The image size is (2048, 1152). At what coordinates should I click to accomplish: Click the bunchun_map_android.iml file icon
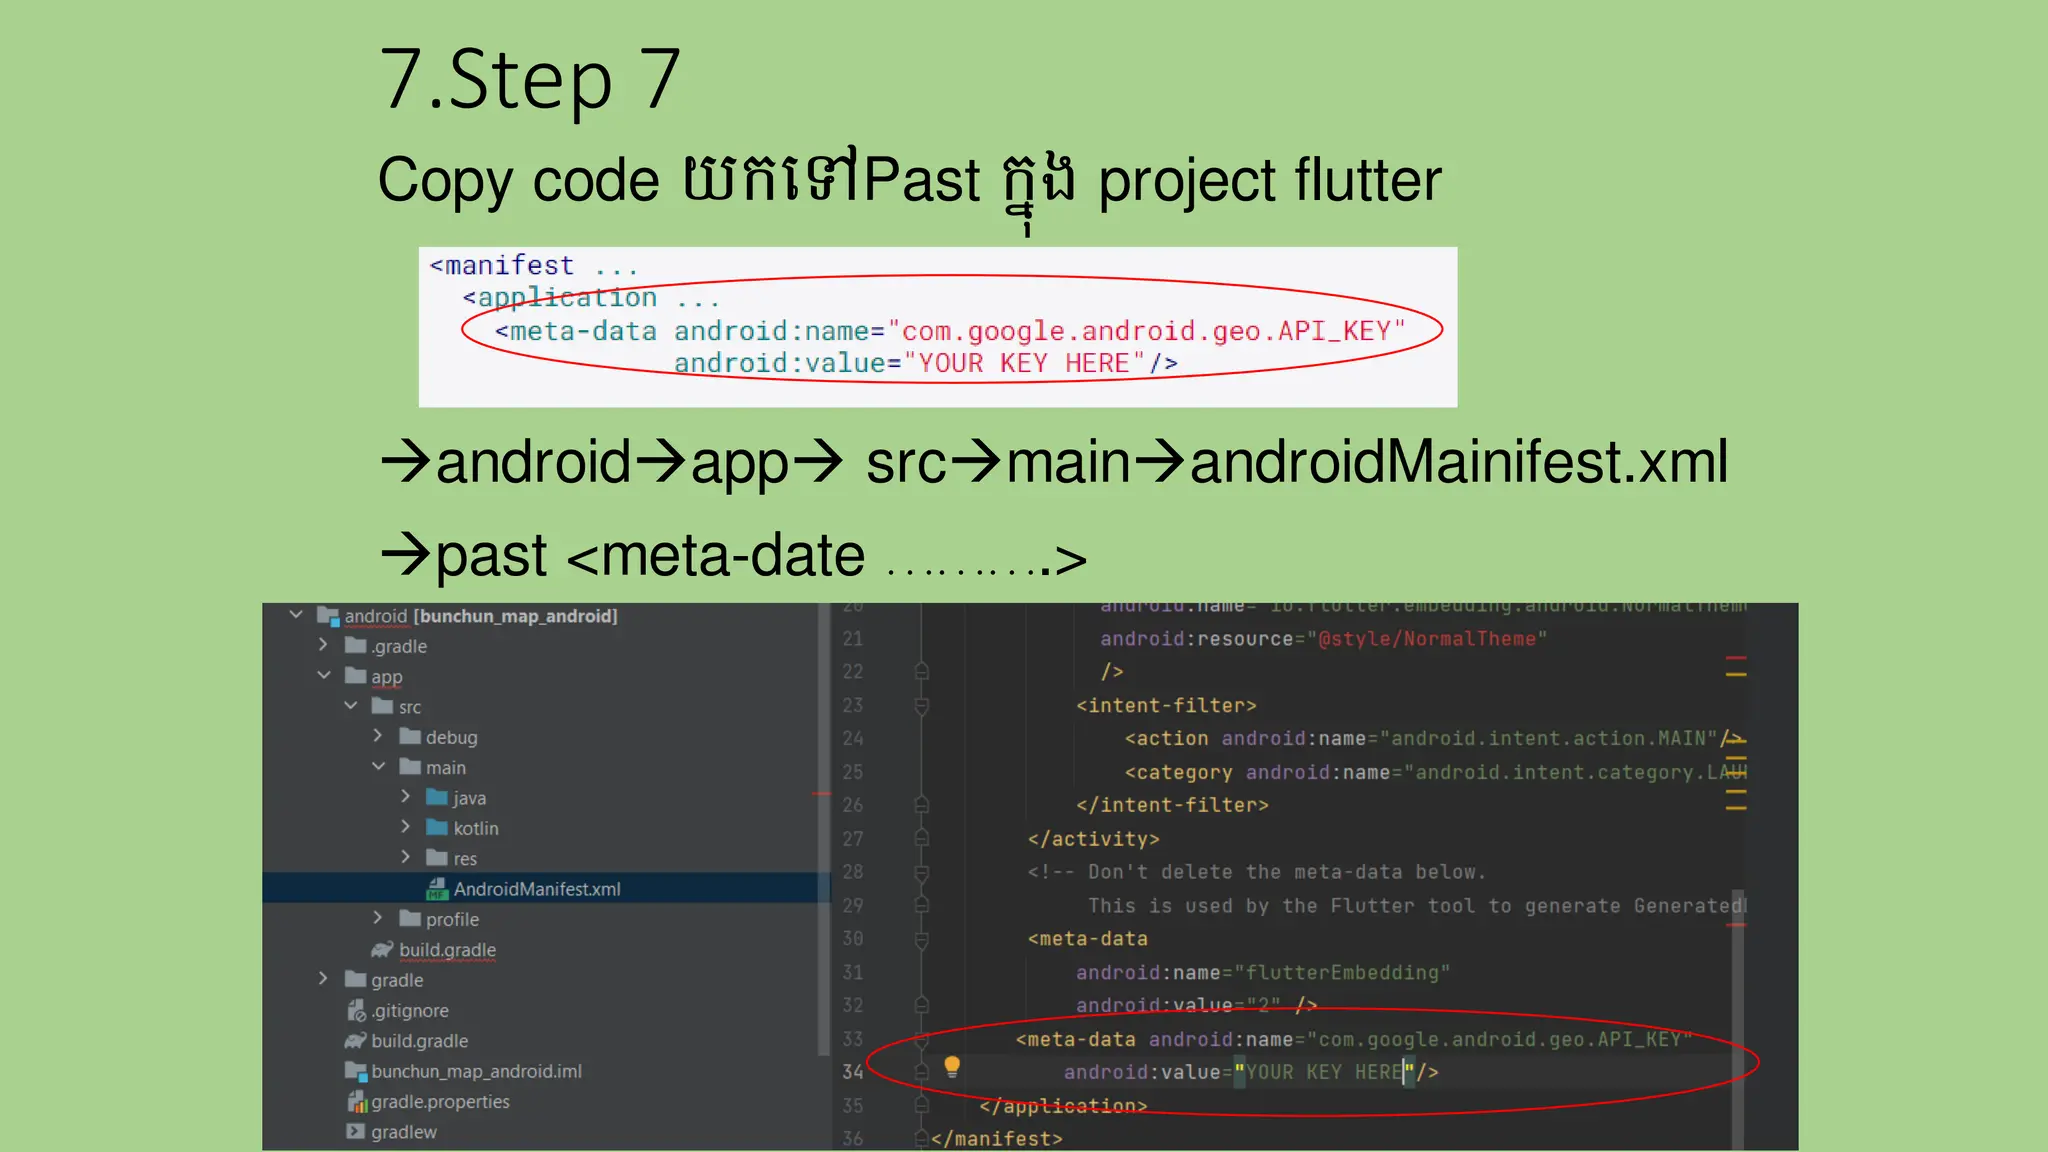pyautogui.click(x=356, y=1071)
